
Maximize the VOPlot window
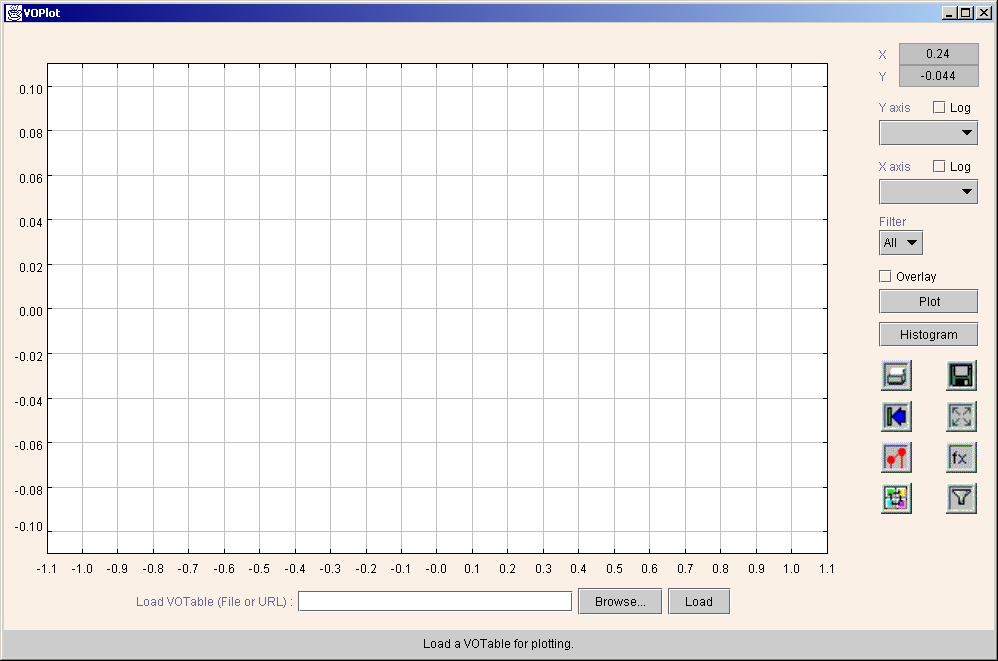[x=966, y=13]
